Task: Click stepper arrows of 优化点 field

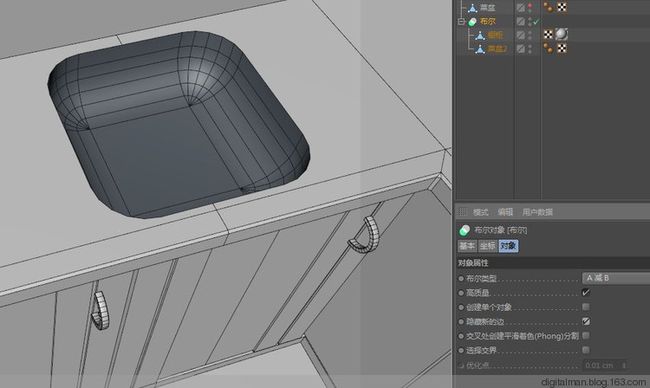Action: (x=624, y=365)
